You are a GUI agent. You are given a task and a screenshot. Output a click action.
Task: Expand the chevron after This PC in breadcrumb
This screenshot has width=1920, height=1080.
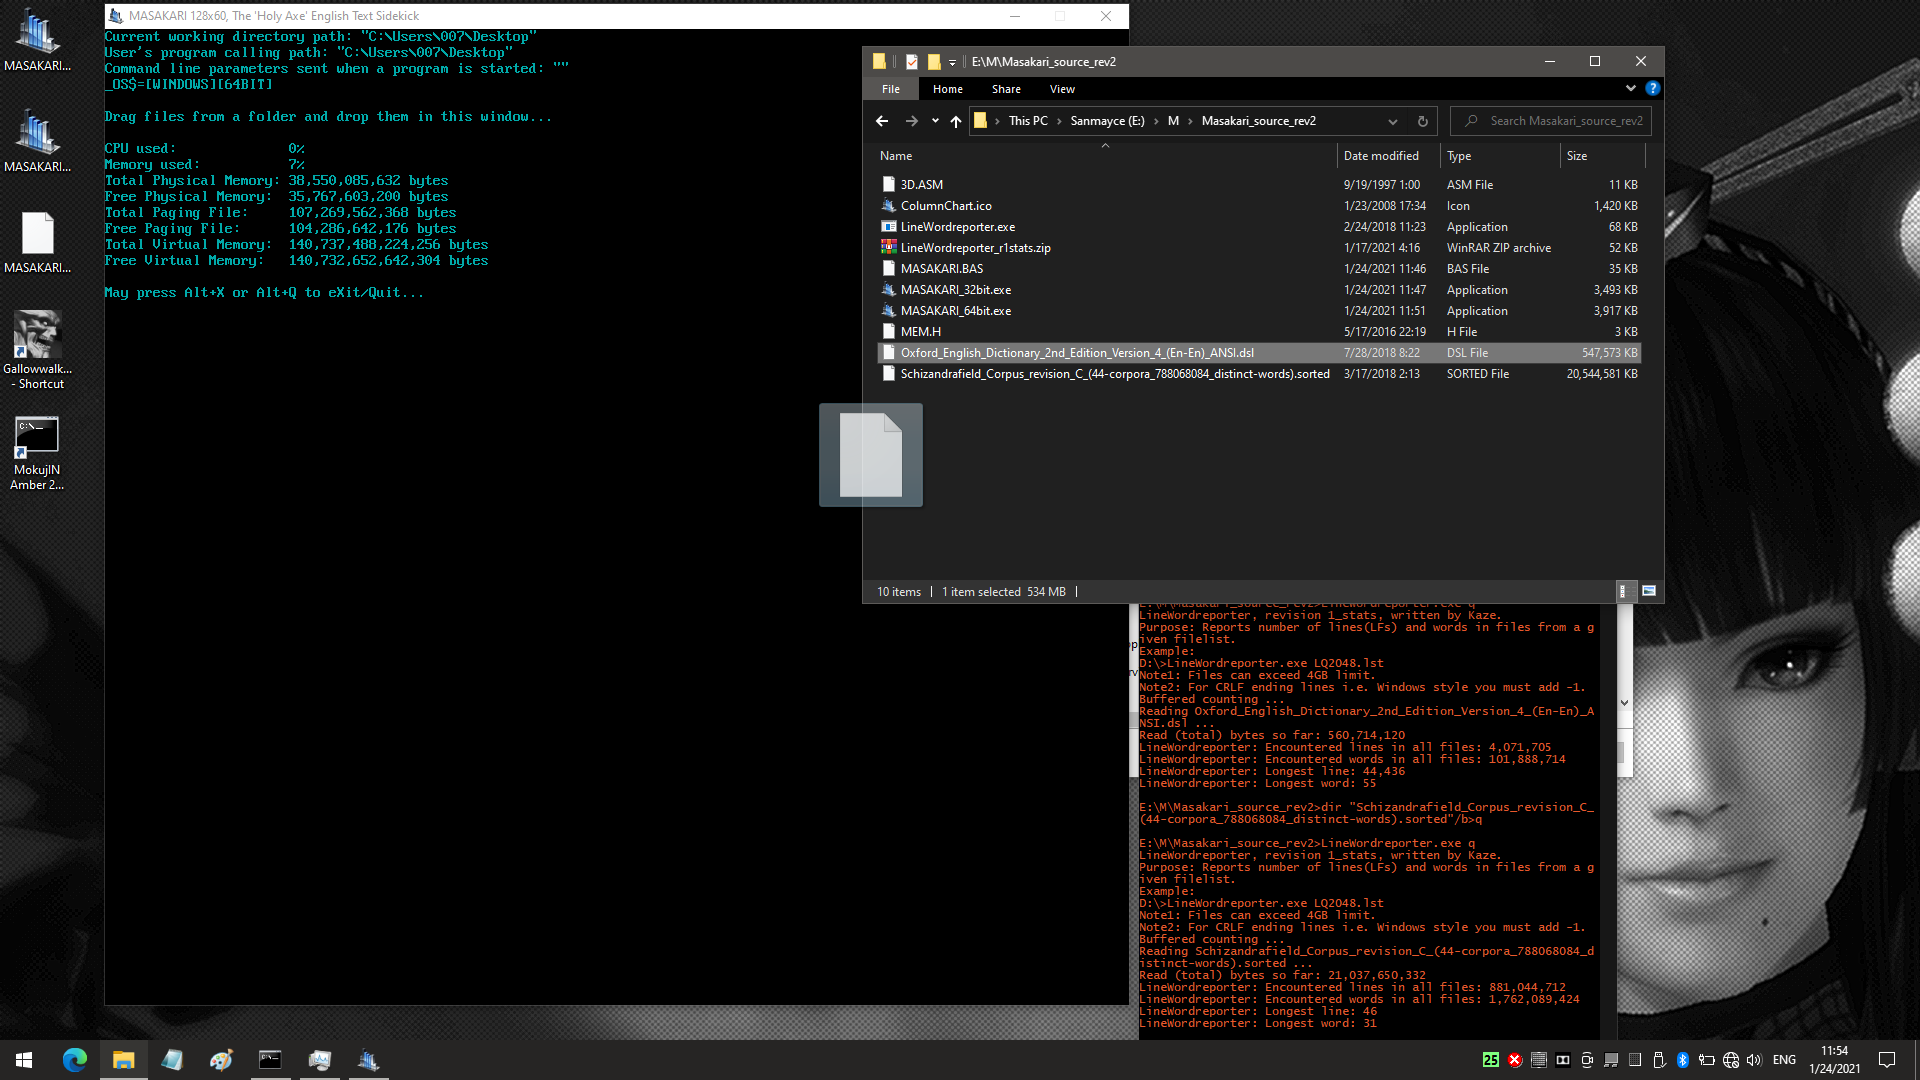tap(1059, 121)
